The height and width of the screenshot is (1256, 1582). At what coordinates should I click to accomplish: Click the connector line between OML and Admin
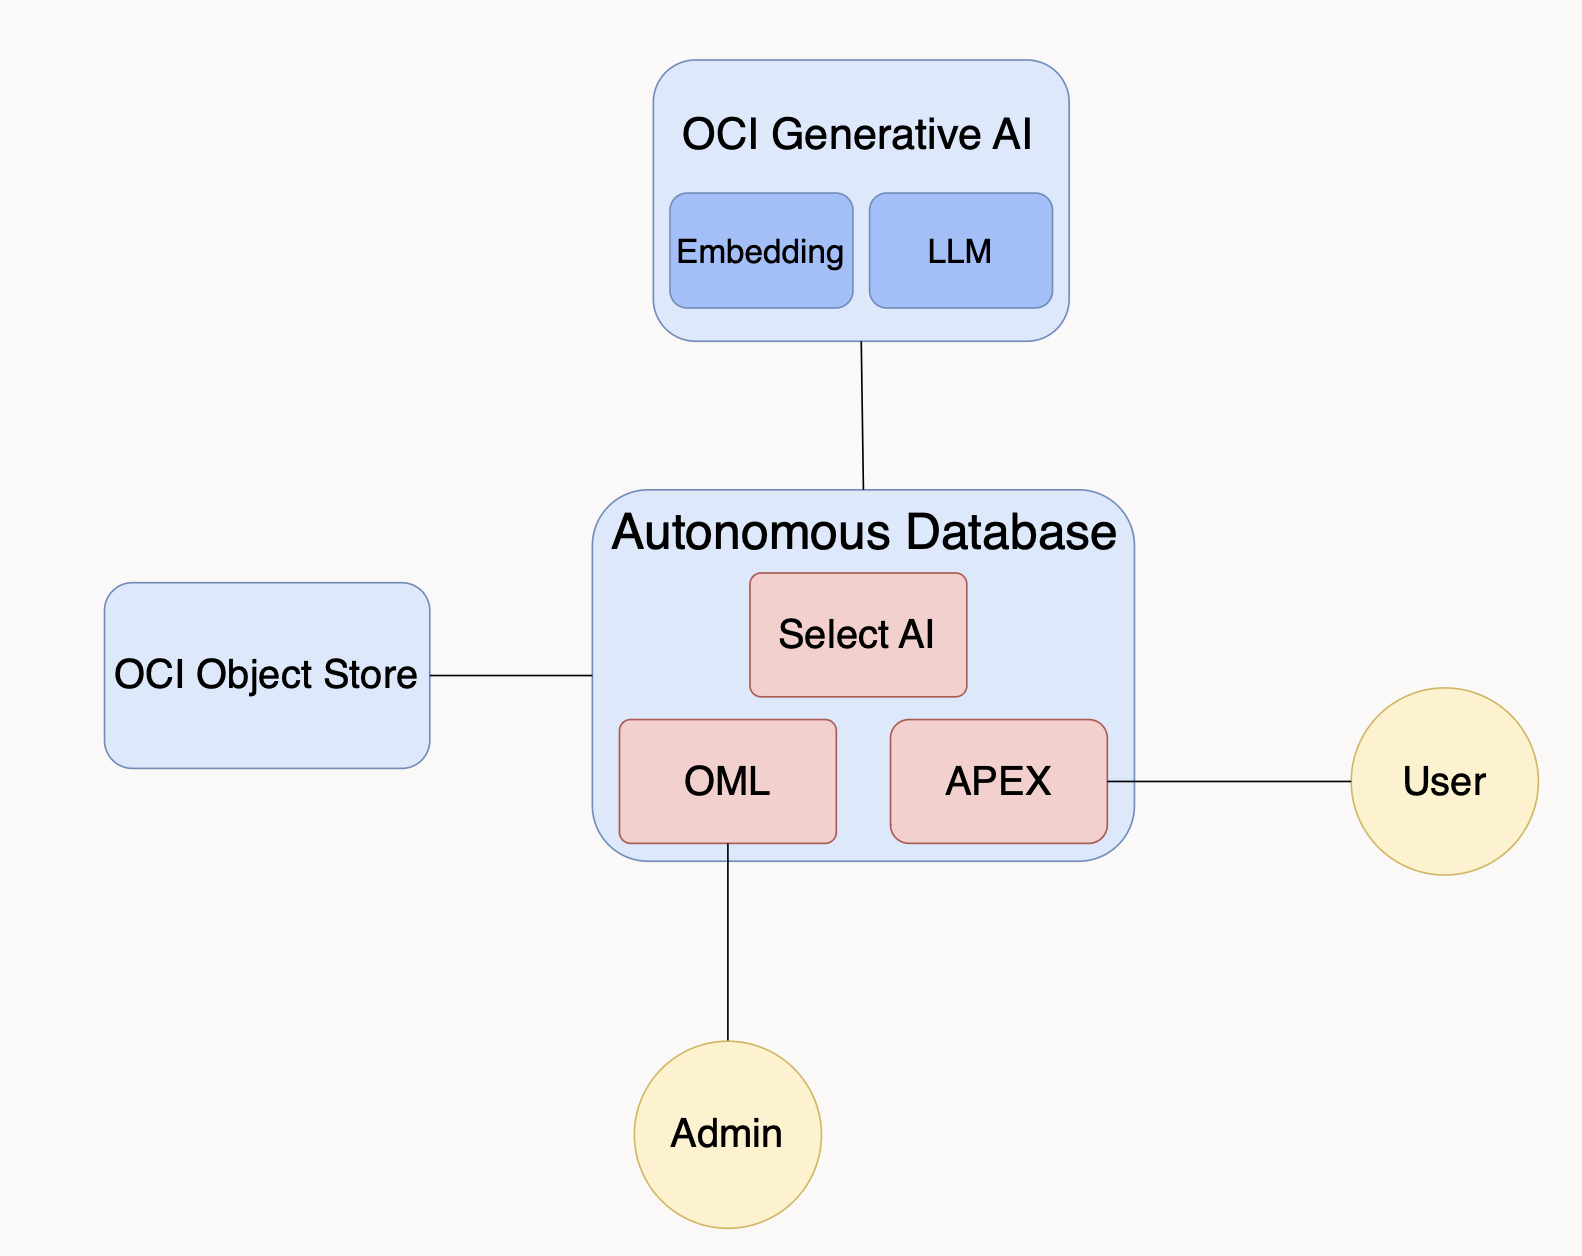[x=728, y=941]
